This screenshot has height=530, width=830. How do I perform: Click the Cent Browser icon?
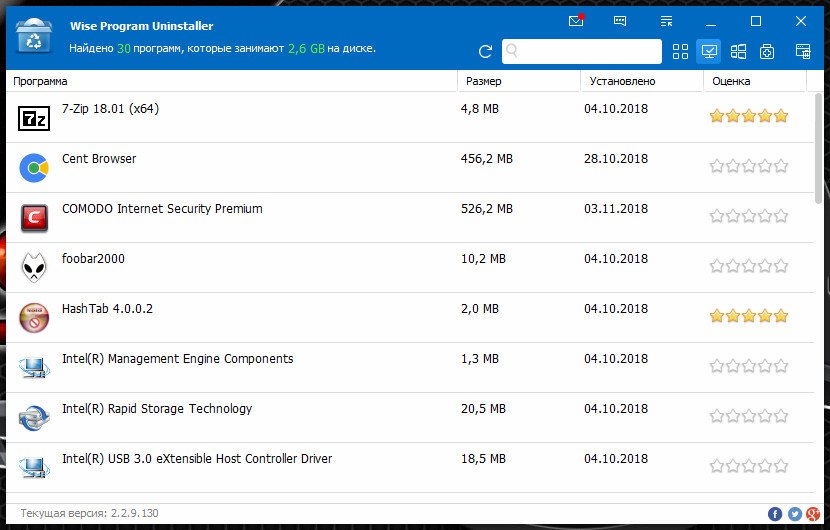click(34, 168)
